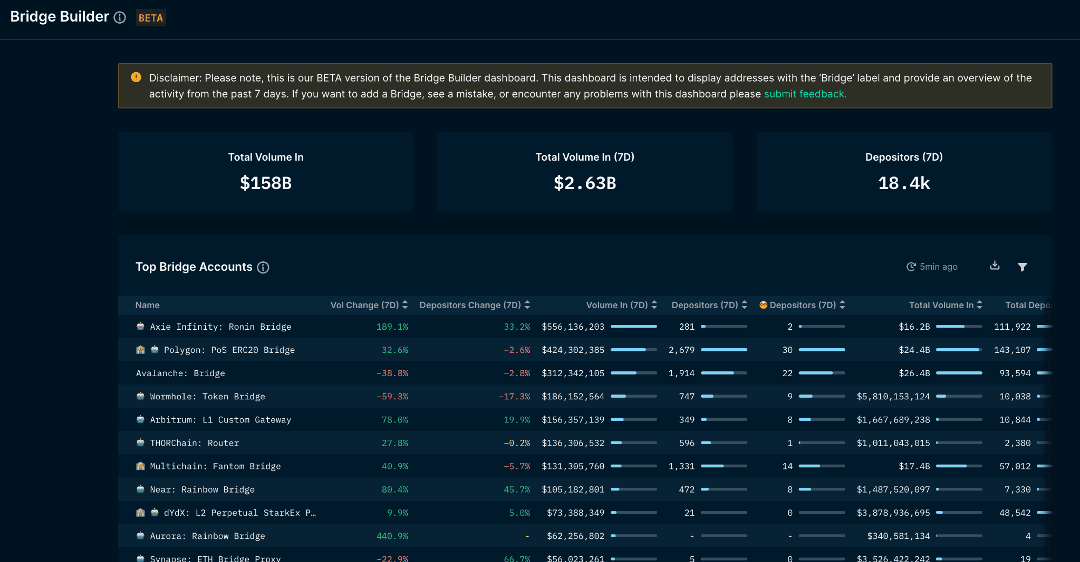
Task: Click the warning icon in the disclaimer banner
Action: [x=136, y=78]
